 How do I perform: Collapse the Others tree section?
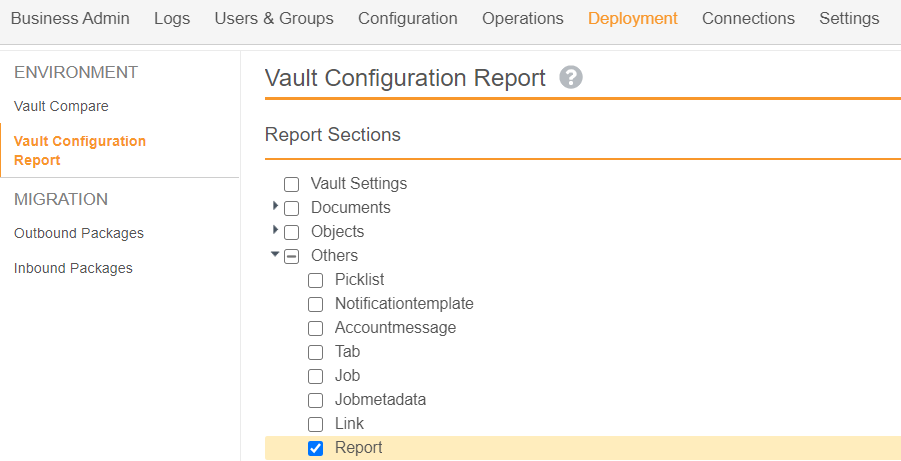[x=275, y=255]
